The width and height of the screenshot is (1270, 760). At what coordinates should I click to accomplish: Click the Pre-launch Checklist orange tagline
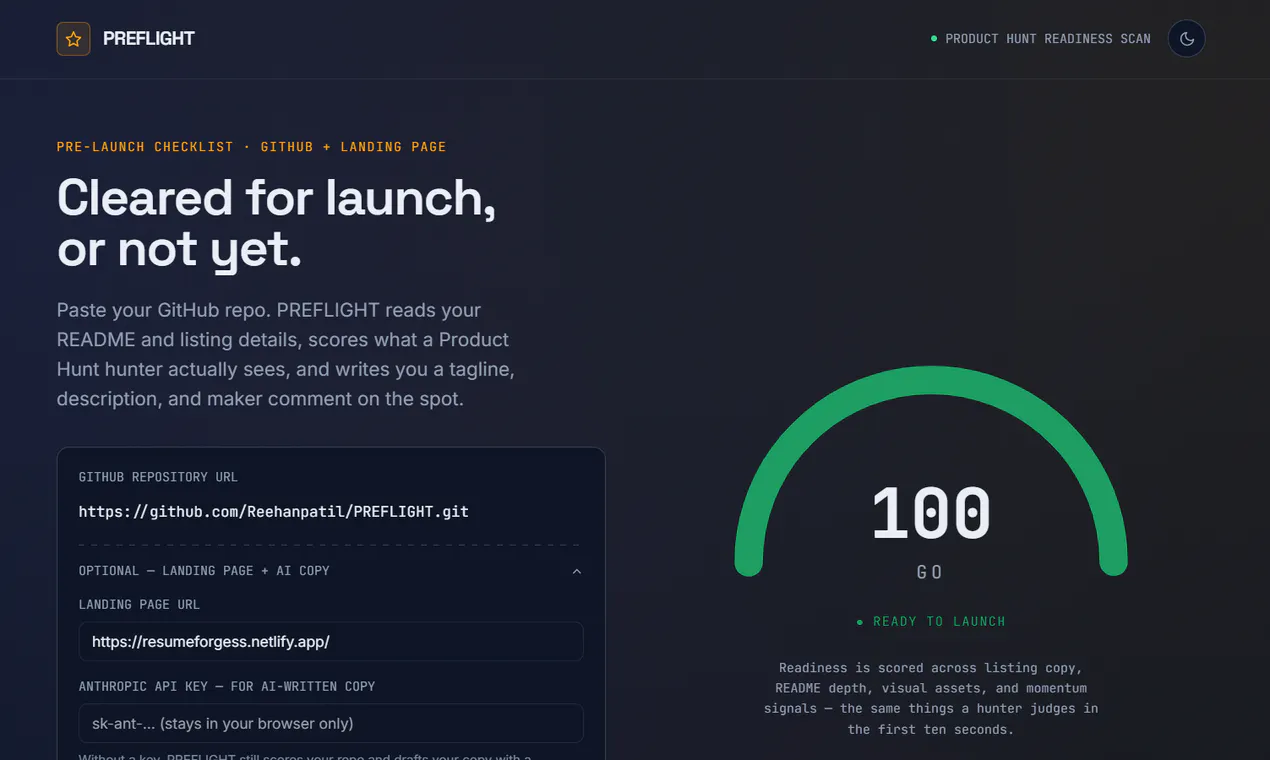[x=251, y=147]
